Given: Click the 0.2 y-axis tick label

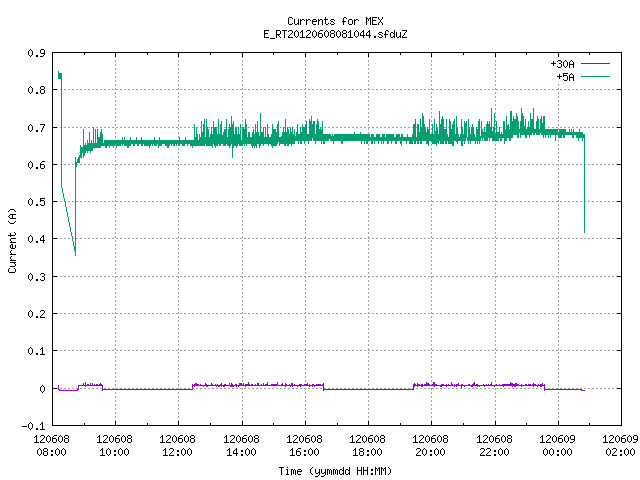Looking at the screenshot, I should coord(37,314).
